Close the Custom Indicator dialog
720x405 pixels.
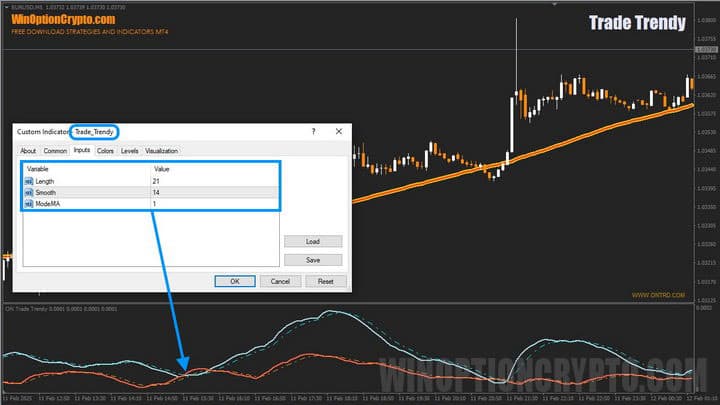pos(339,131)
